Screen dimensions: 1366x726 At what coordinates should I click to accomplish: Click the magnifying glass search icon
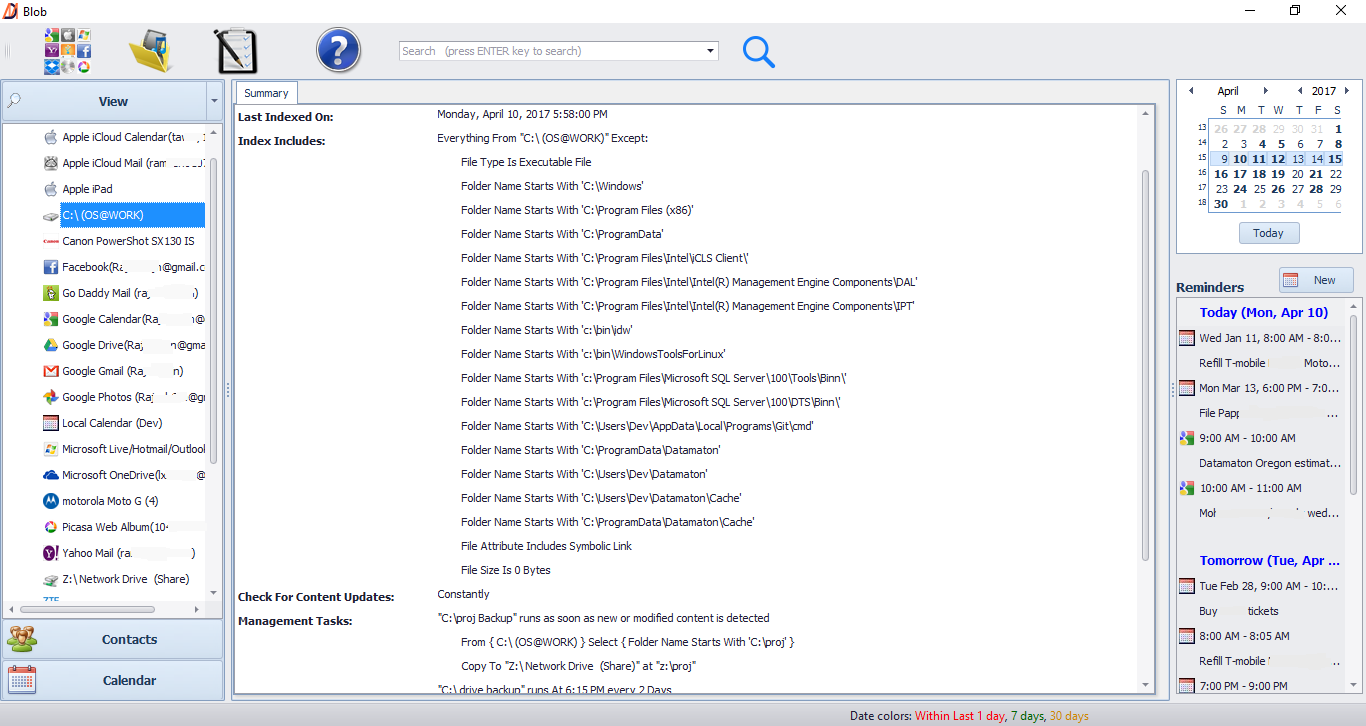click(759, 51)
